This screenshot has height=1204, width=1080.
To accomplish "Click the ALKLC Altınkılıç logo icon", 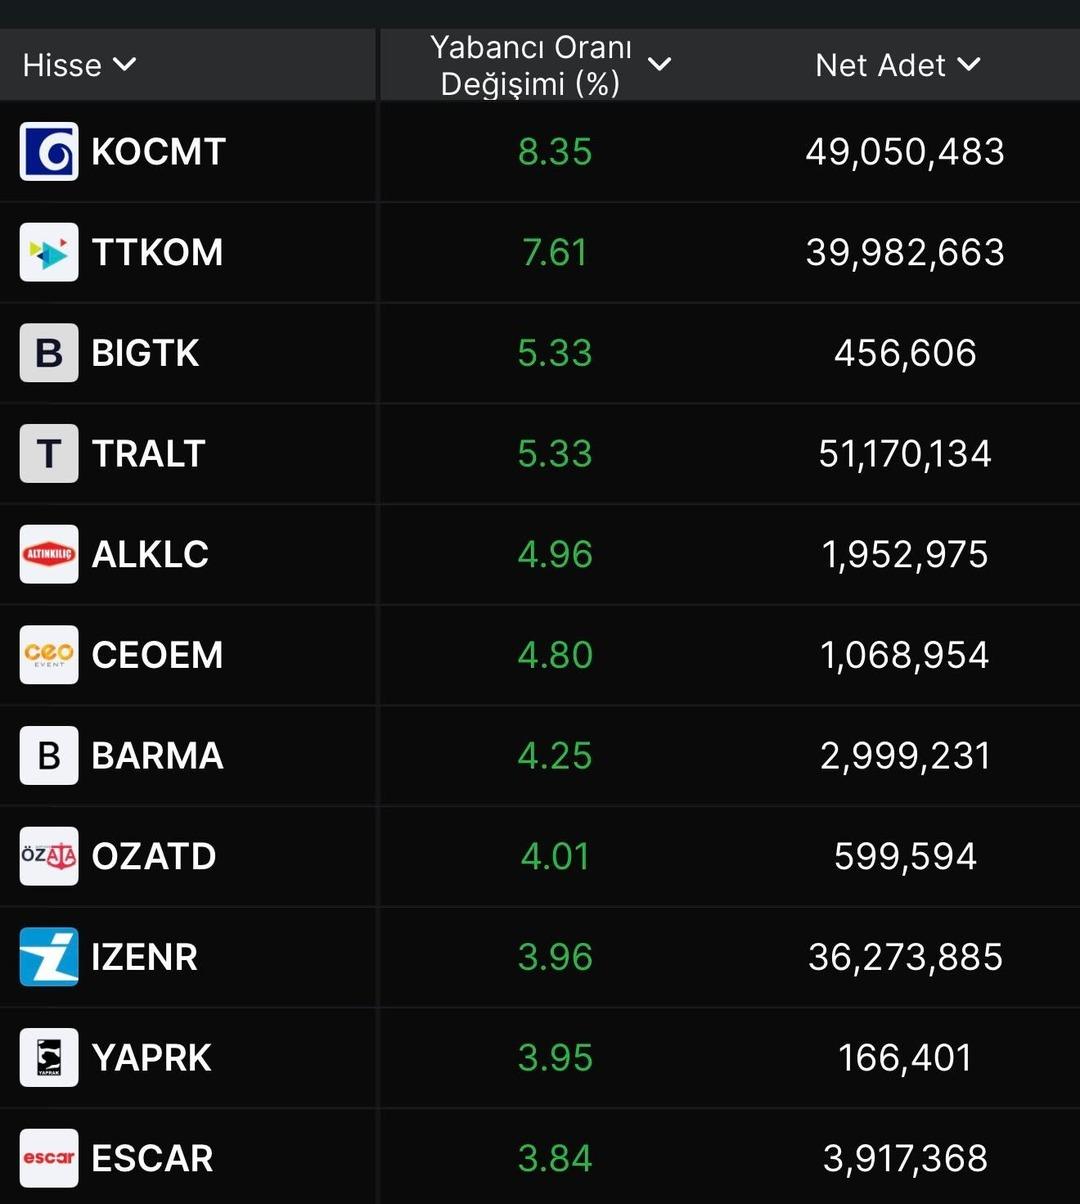I will [x=49, y=554].
